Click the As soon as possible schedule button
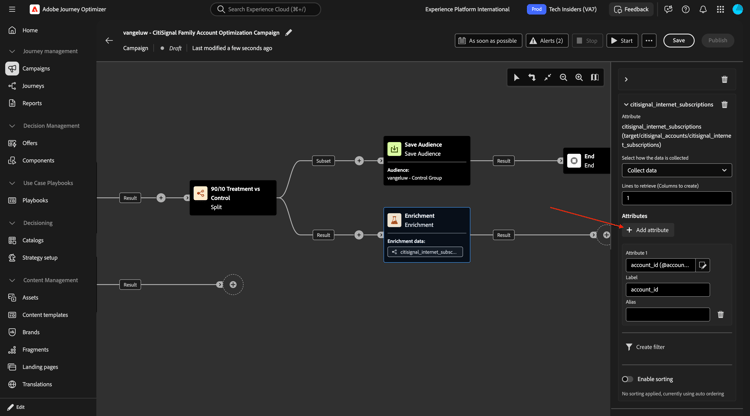750x416 pixels. [488, 41]
